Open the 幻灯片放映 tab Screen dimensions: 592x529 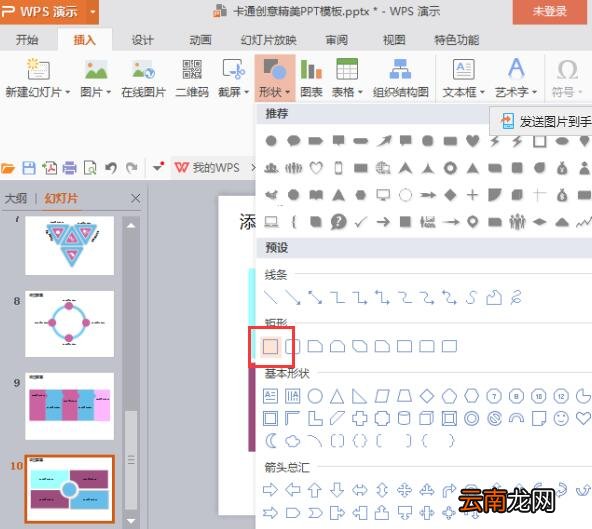point(268,40)
